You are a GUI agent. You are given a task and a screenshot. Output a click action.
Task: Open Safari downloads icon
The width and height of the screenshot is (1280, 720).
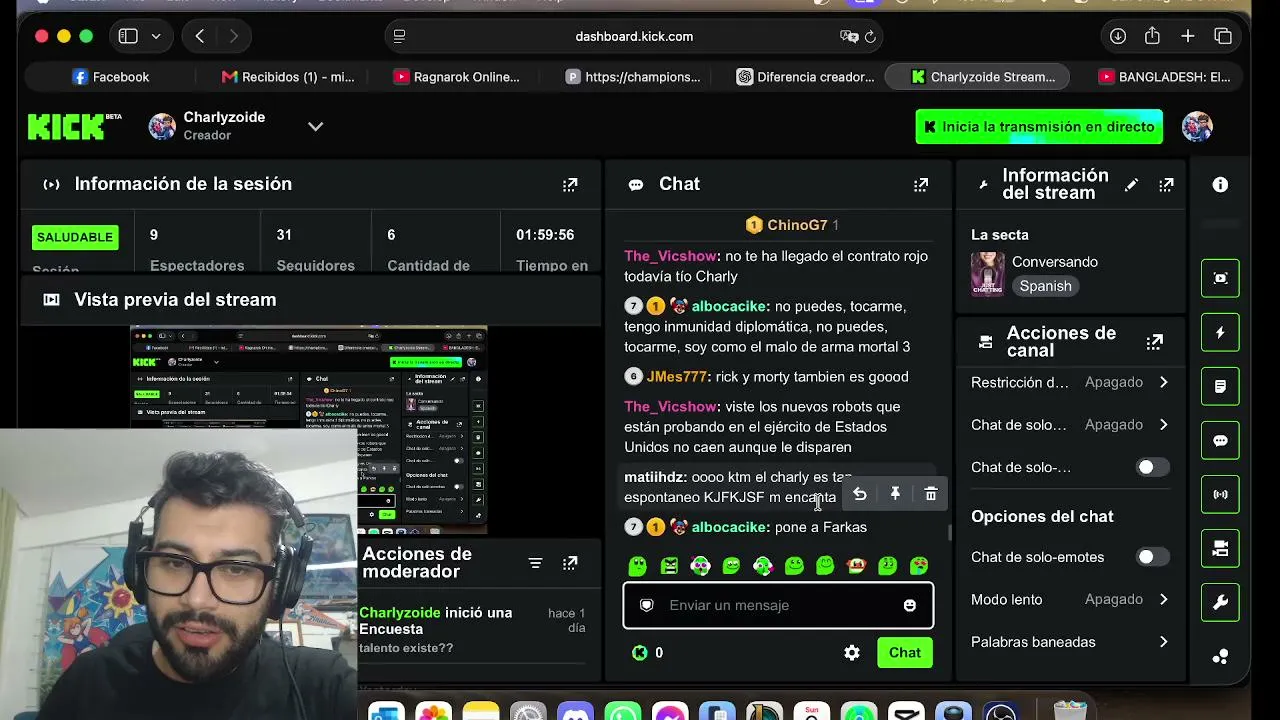tap(1118, 36)
